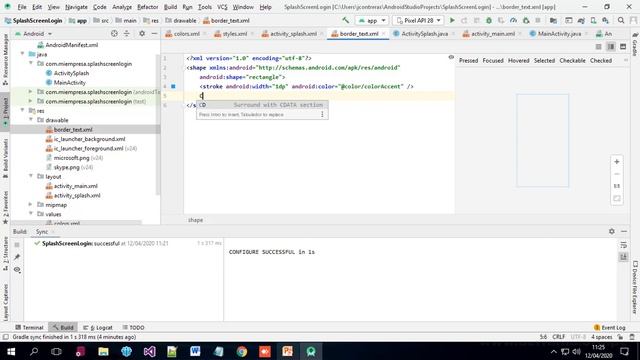Switch to activity_splash.xml editor tab
This screenshot has width=640, height=360.
click(x=293, y=34)
